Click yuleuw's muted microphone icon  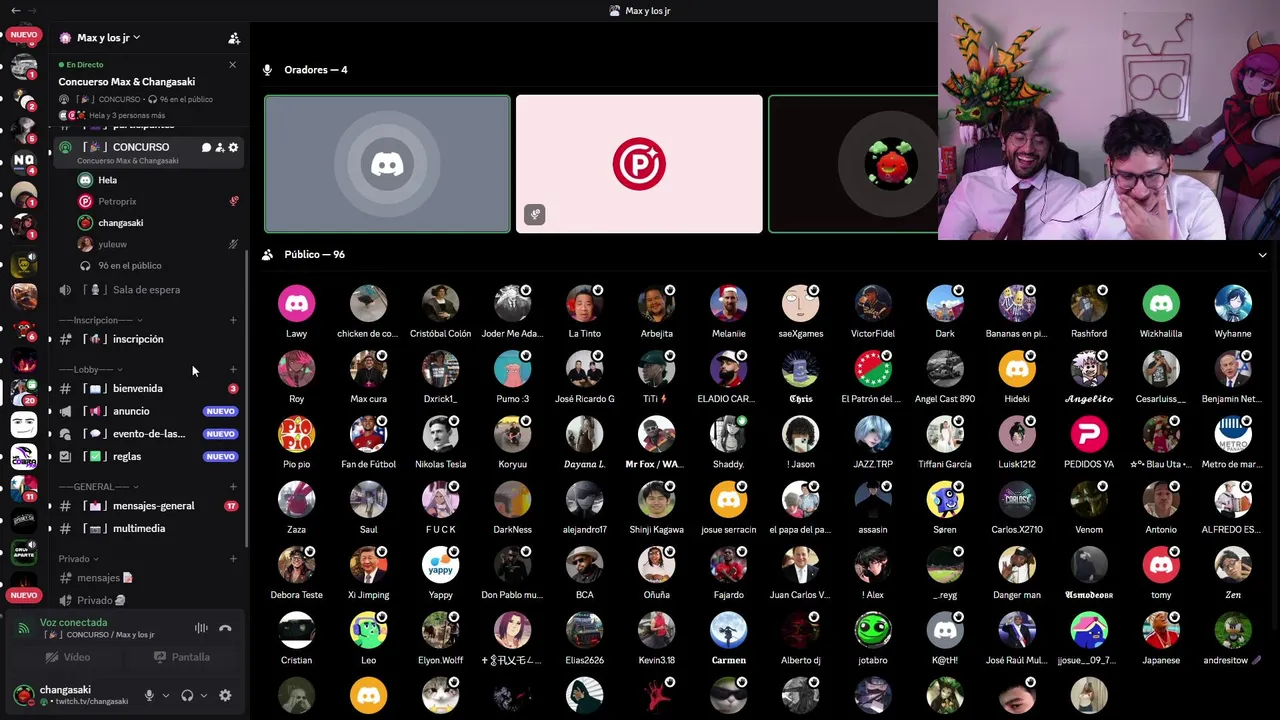tap(234, 244)
